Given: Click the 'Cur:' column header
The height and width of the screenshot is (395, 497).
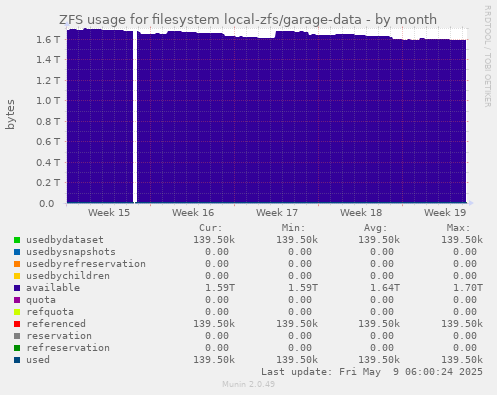Looking at the screenshot, I should coord(211,228).
